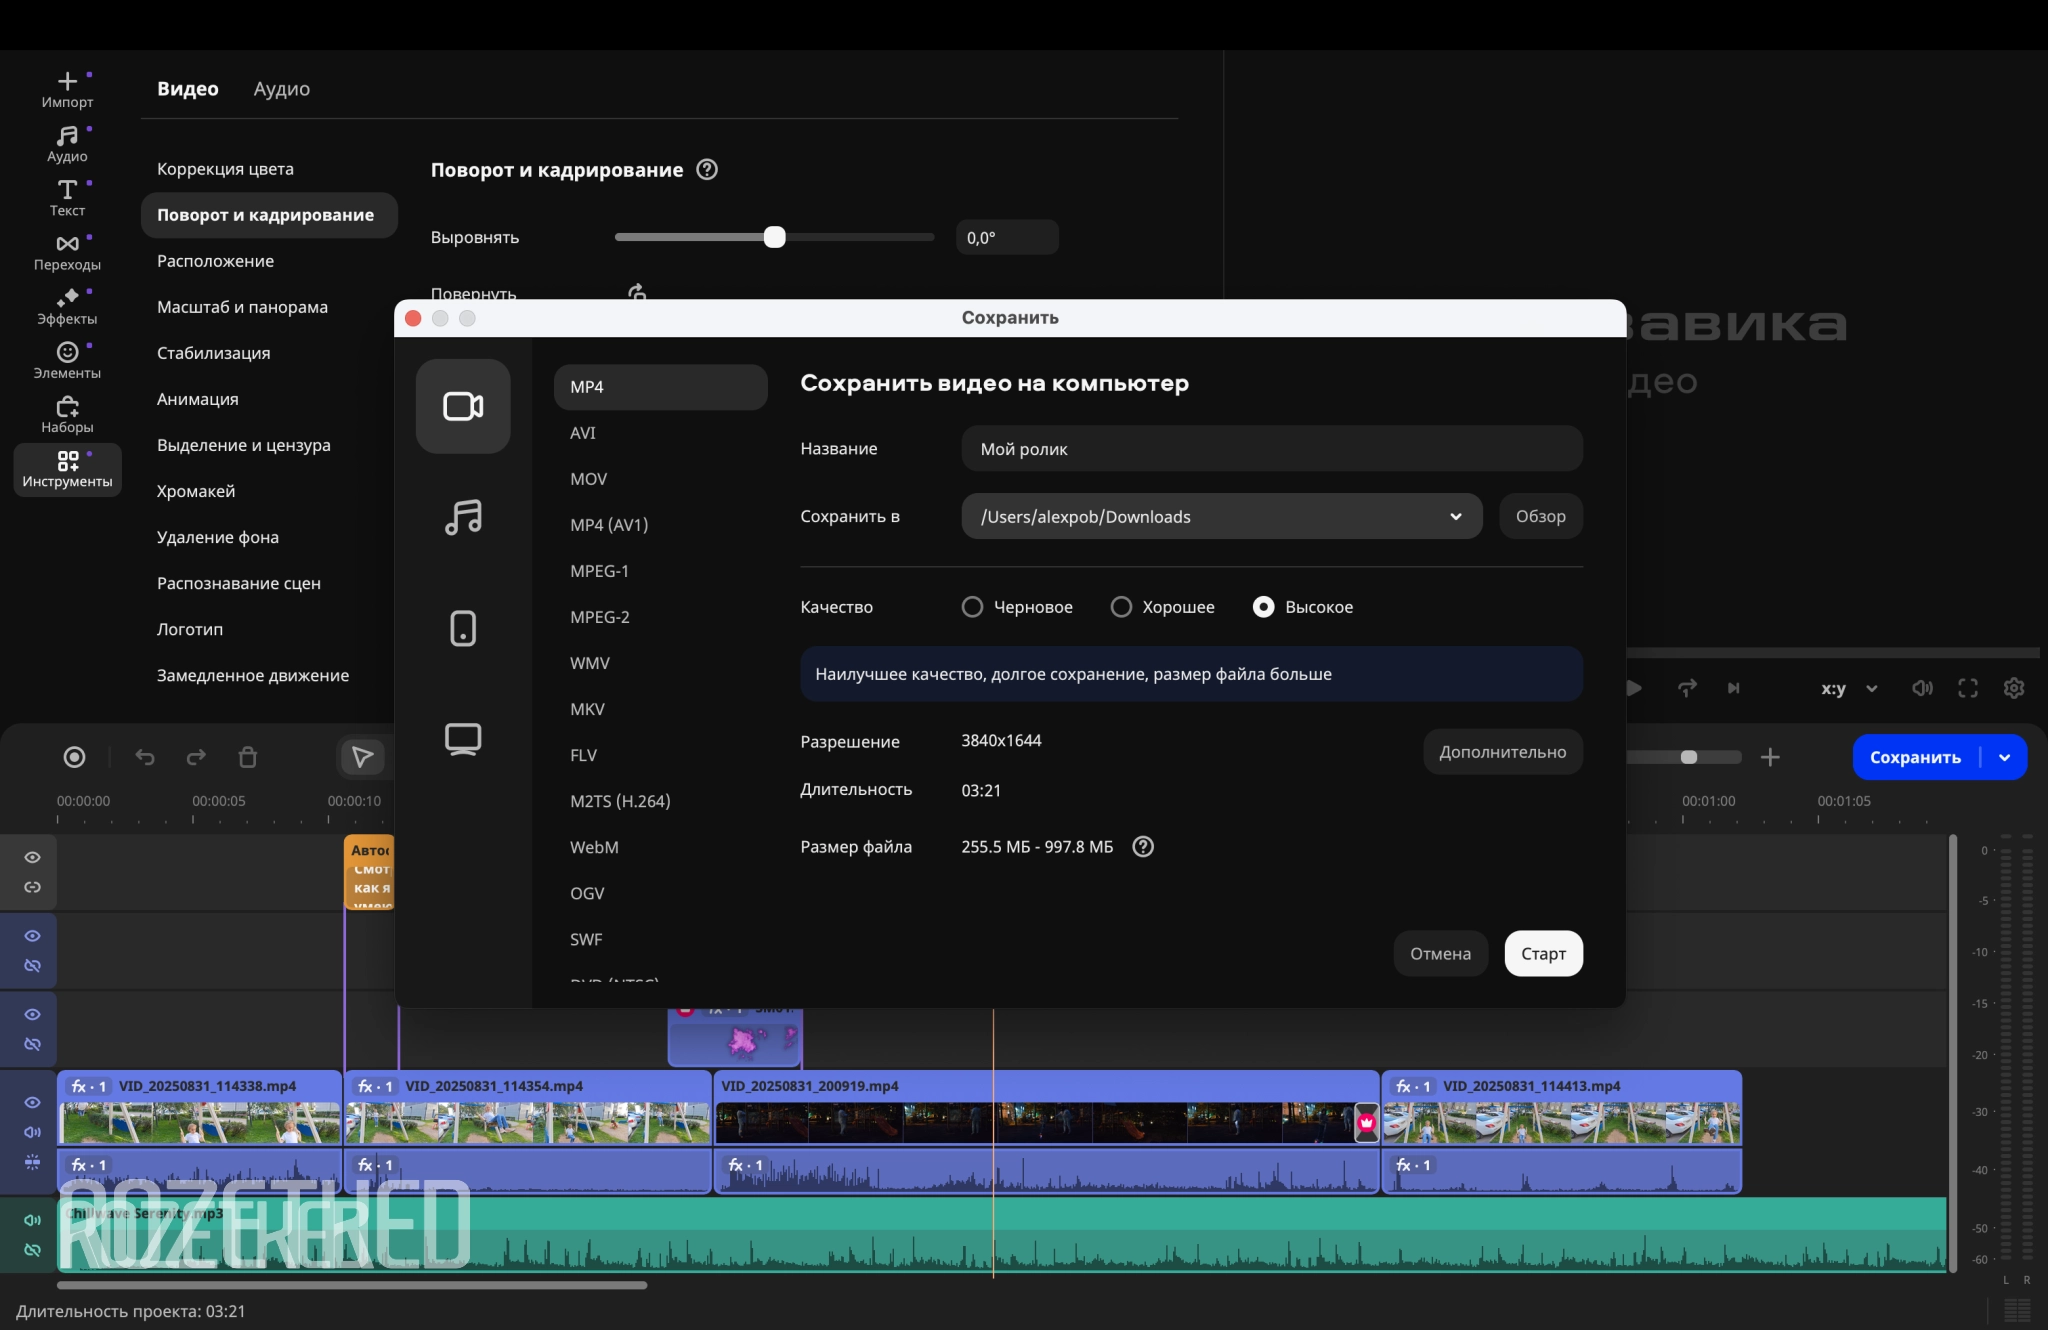Hide the top subtitle track eye icon
This screenshot has width=2048, height=1330.
click(x=32, y=857)
